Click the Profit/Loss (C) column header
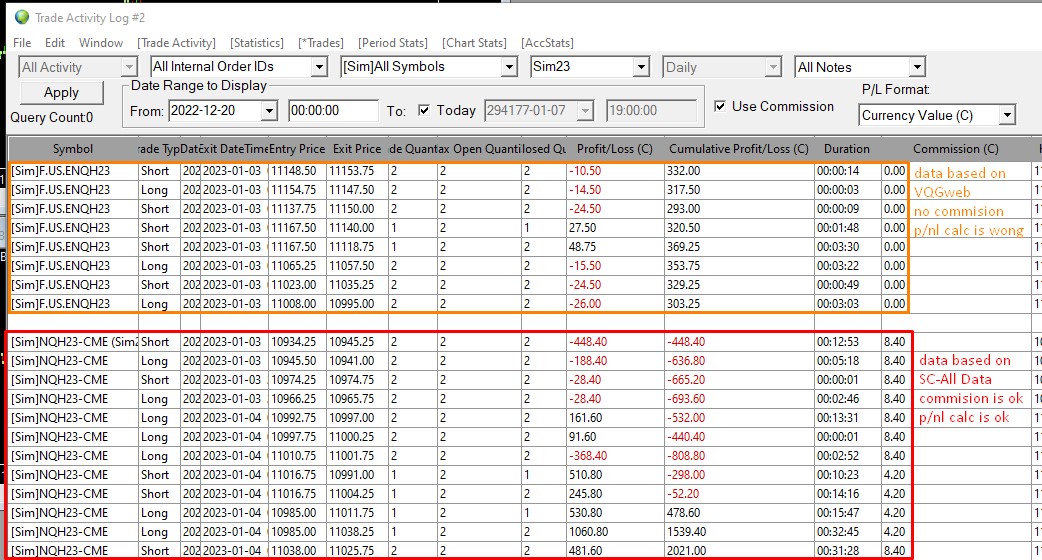 pos(614,149)
